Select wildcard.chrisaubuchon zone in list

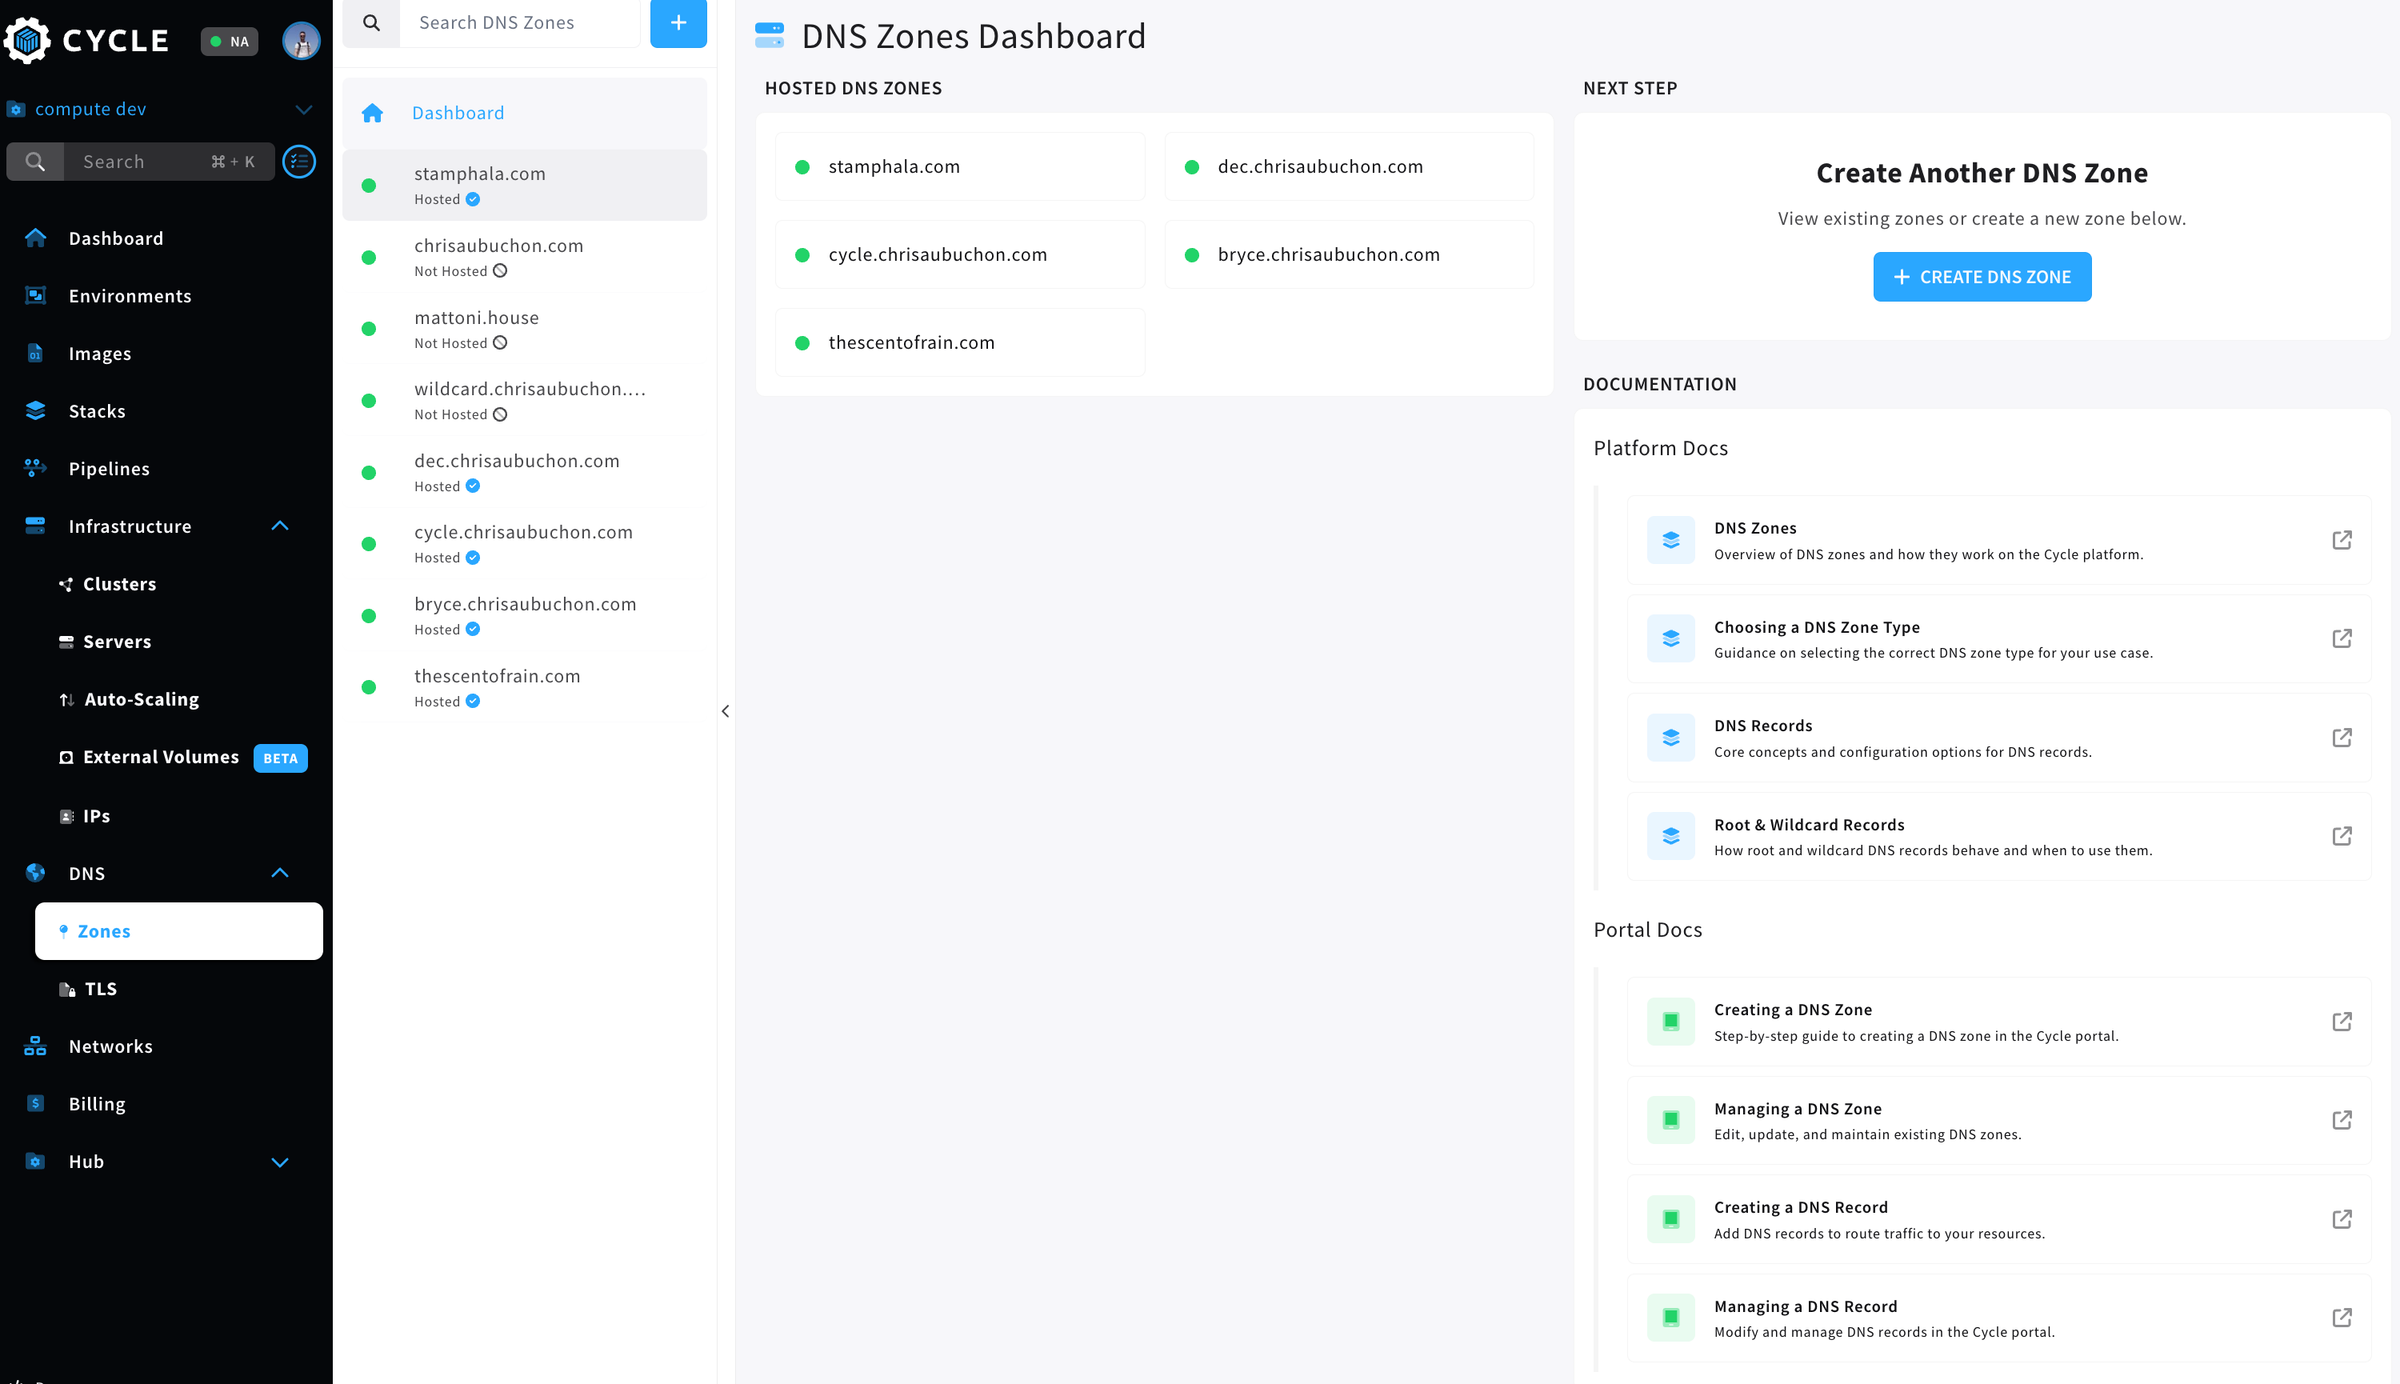click(525, 400)
